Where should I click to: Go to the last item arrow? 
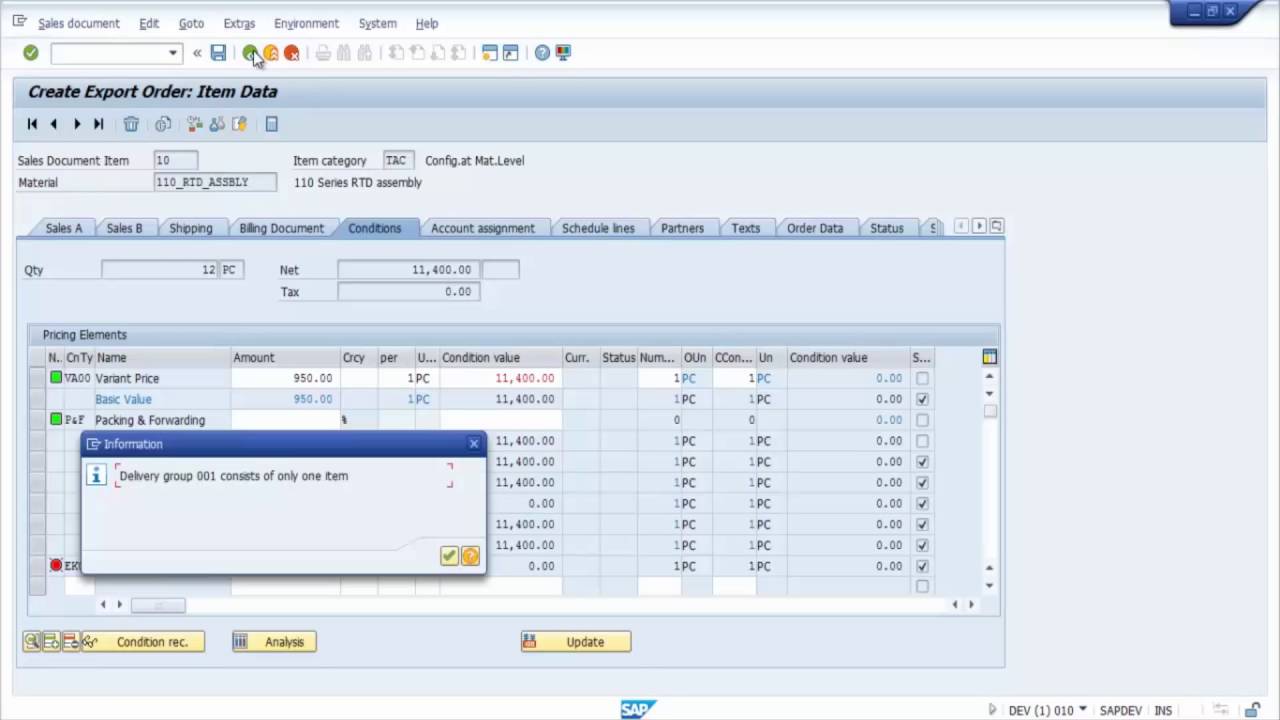pyautogui.click(x=98, y=124)
